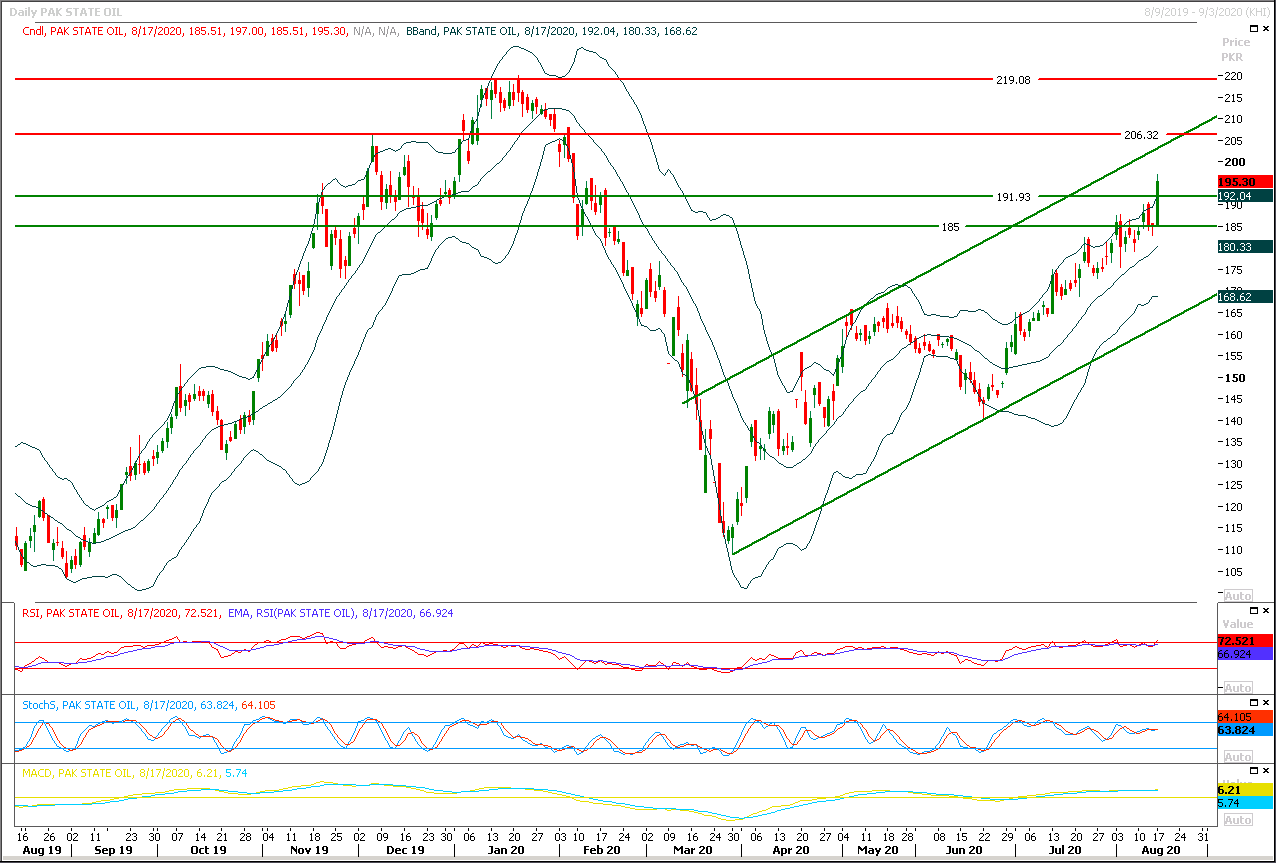The width and height of the screenshot is (1276, 863).
Task: Click the cyan 5.74 MACD signal tag
Action: click(x=1245, y=803)
